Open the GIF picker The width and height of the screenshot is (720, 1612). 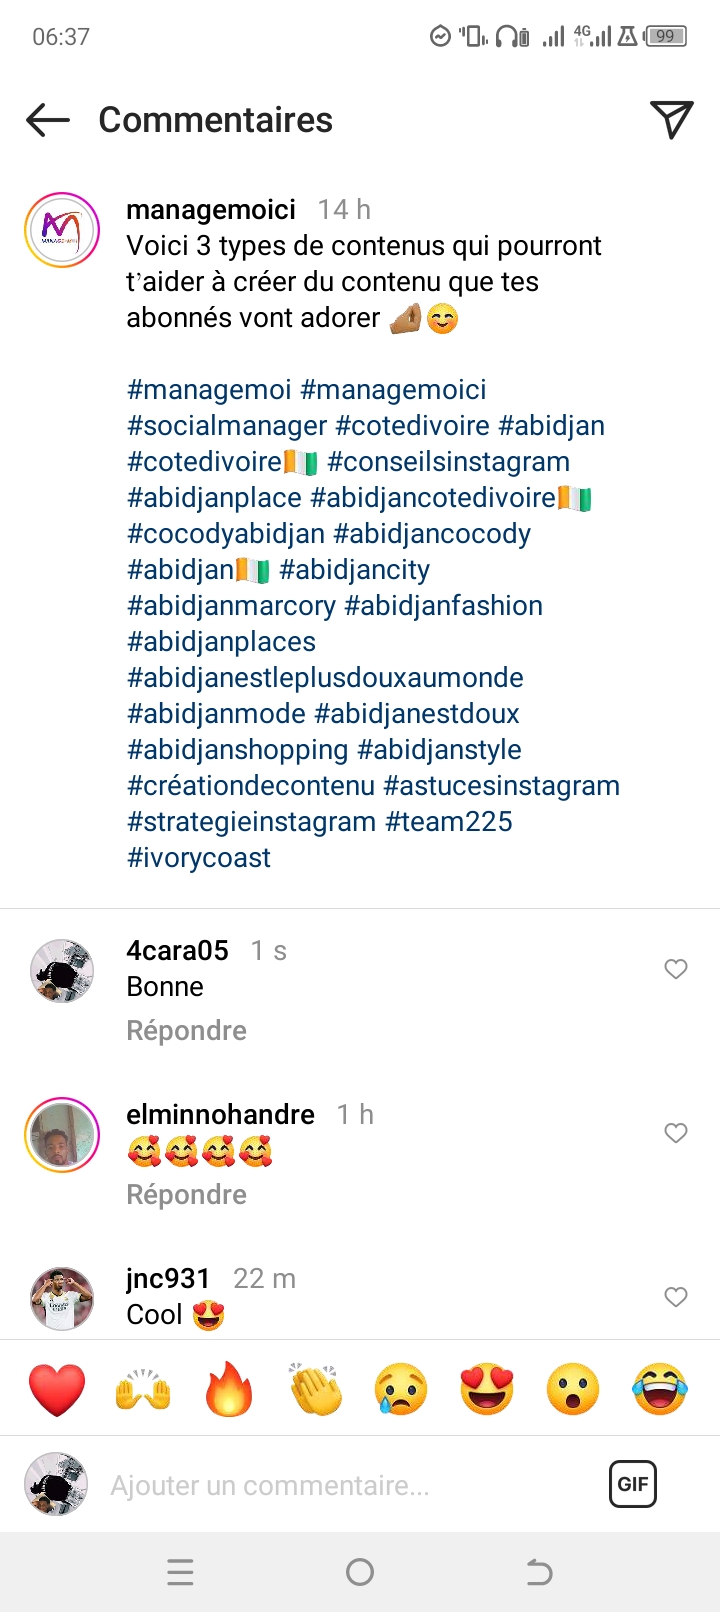point(633,1484)
